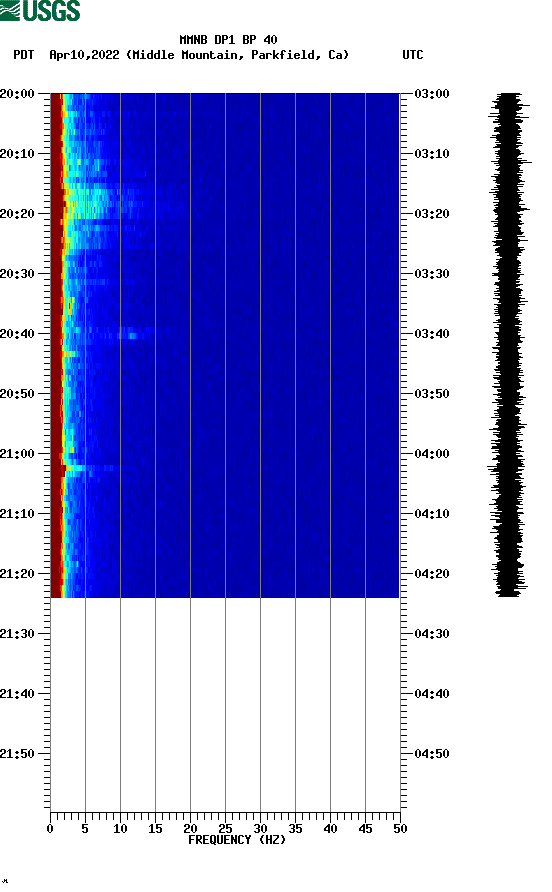Click the 15 Hz frequency tick label

click(155, 829)
